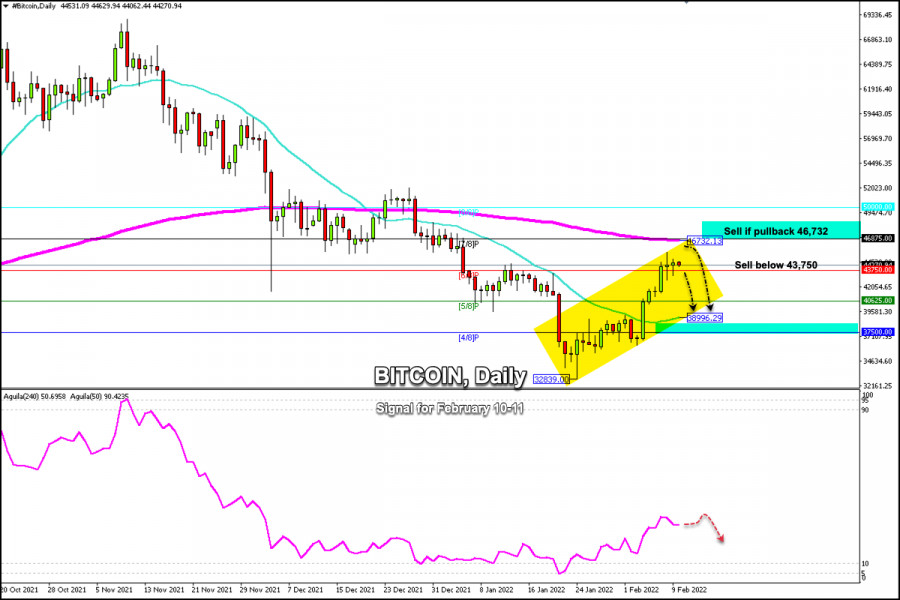Click the 43750.00 red price tag
Viewport: 900px width, 600px height.
(x=878, y=270)
